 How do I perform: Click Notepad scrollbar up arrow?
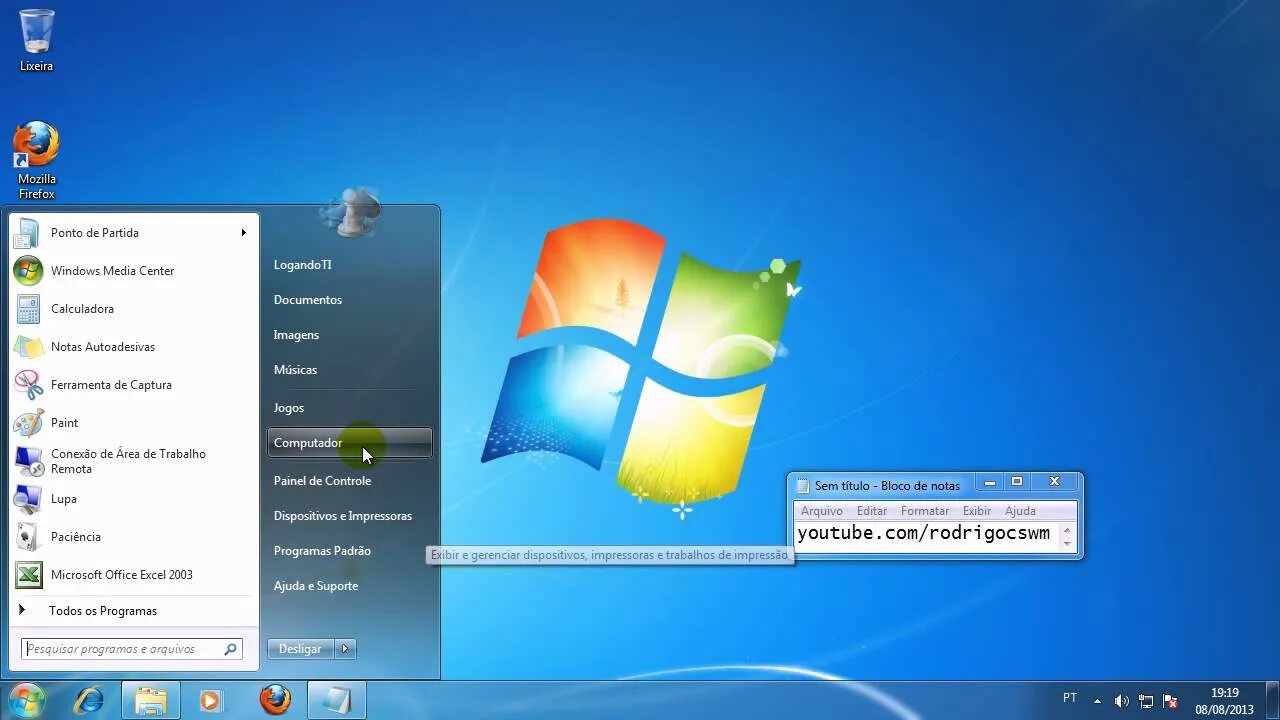coord(1067,531)
